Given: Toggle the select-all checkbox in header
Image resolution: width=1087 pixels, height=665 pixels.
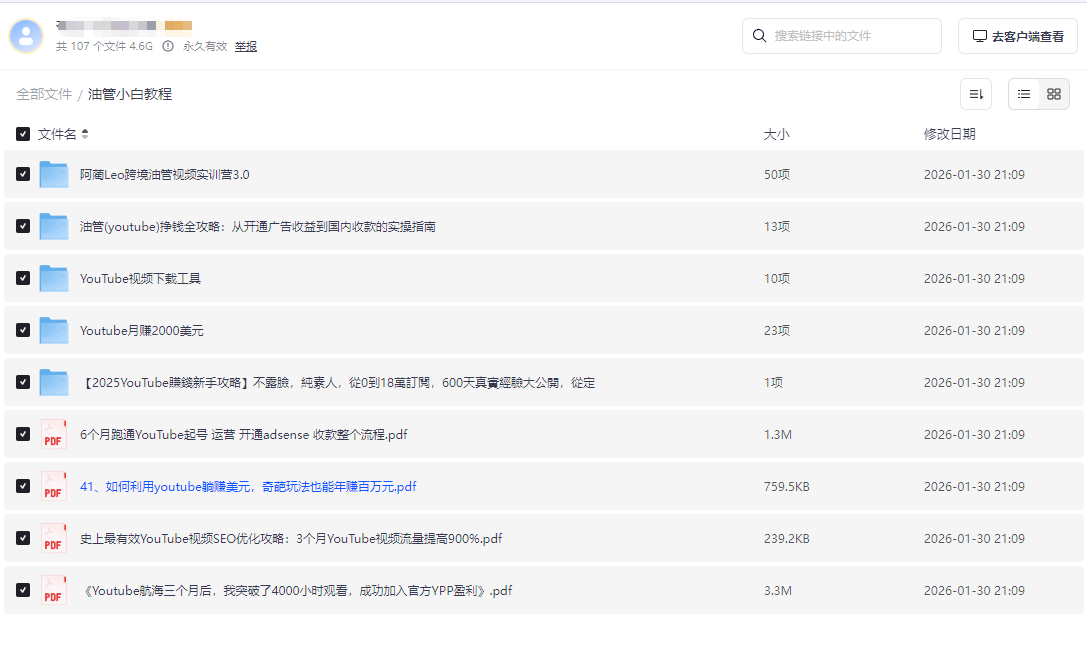Looking at the screenshot, I should [23, 134].
